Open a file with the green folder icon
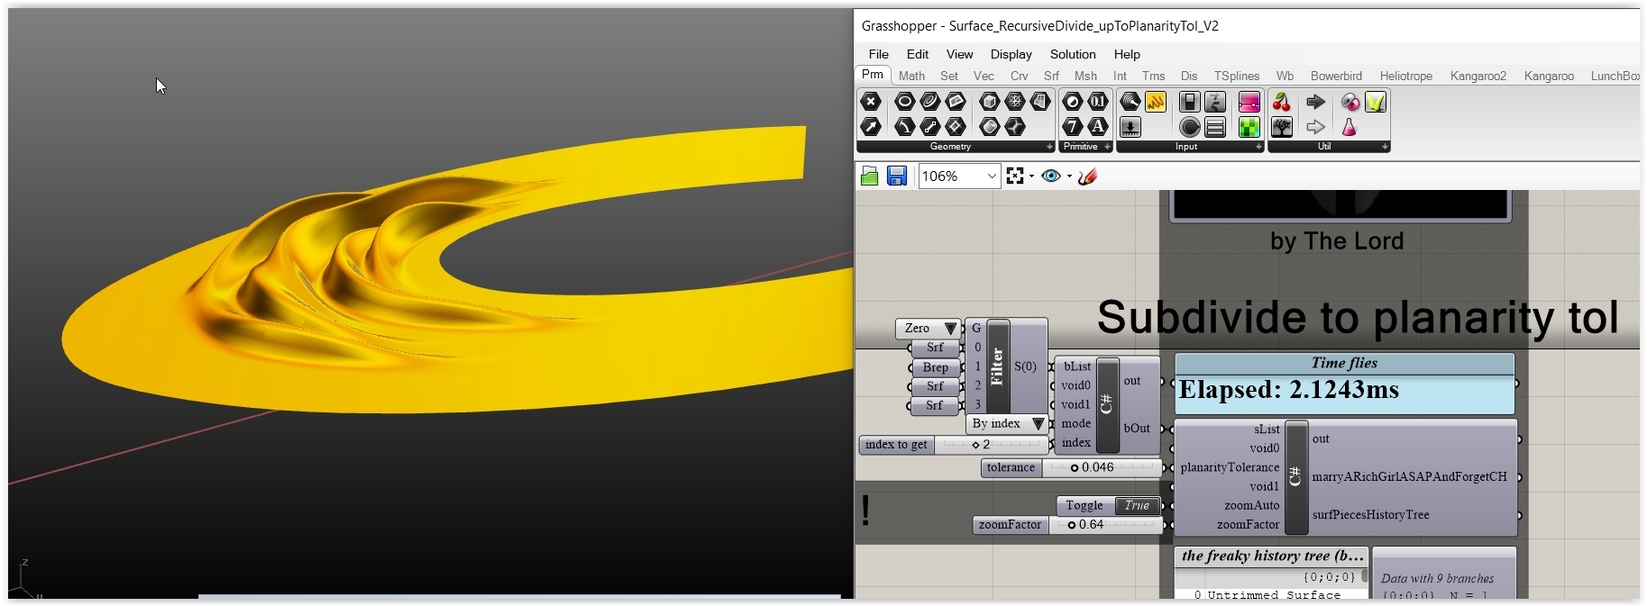This screenshot has height=606, width=1647. pos(869,176)
